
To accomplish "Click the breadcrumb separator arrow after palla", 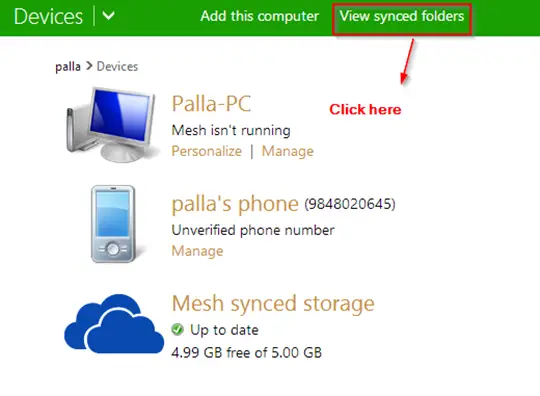I will point(89,66).
